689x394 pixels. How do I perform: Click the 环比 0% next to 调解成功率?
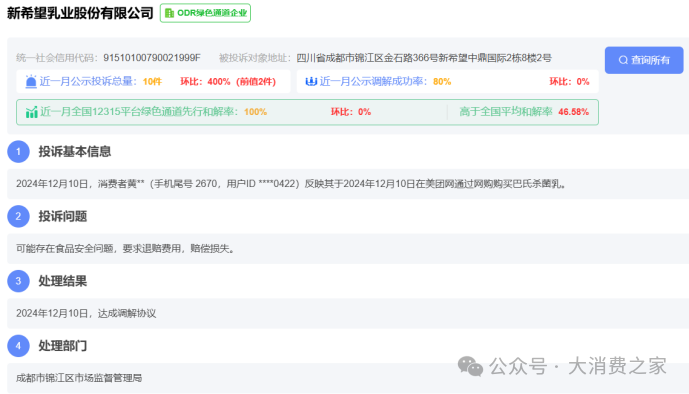click(569, 82)
